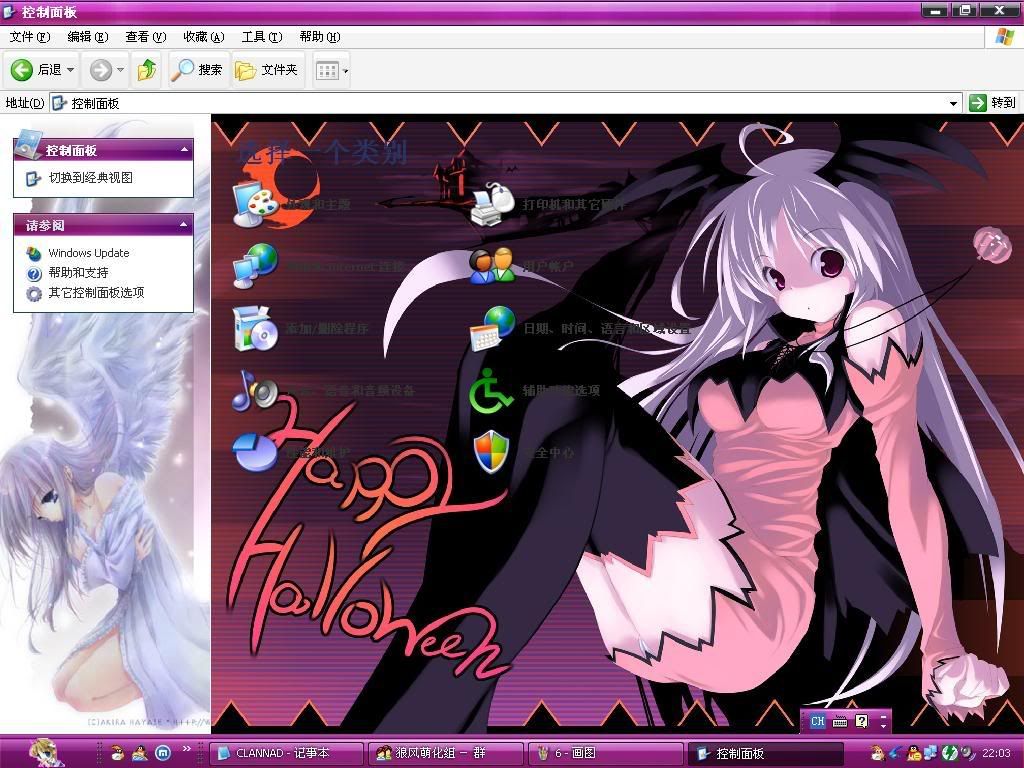1024x768 pixels.
Task: Open the 工具(T) menu
Action: 262,37
